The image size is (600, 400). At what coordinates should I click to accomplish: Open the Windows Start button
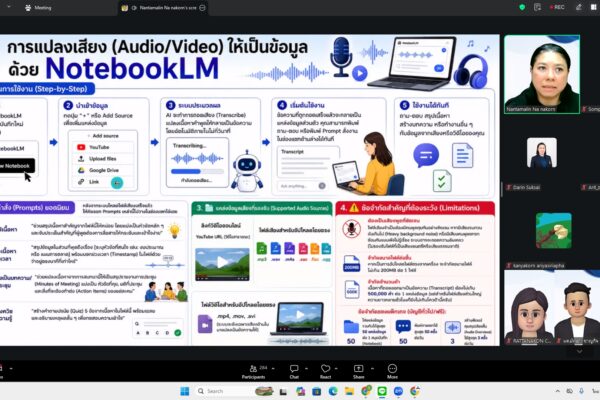click(x=185, y=391)
